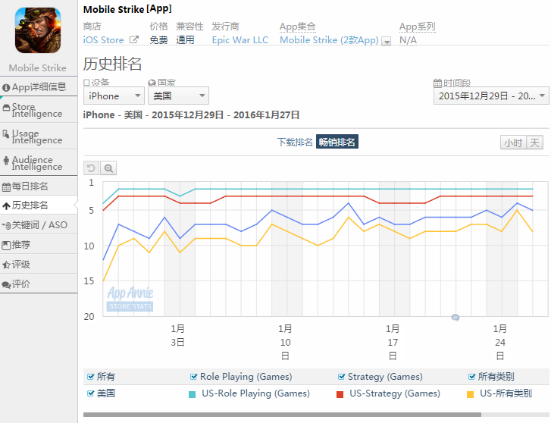Image resolution: width=554 pixels, height=423 pixels.
Task: Open the external link icon beside iOS Store
Action: tap(134, 40)
